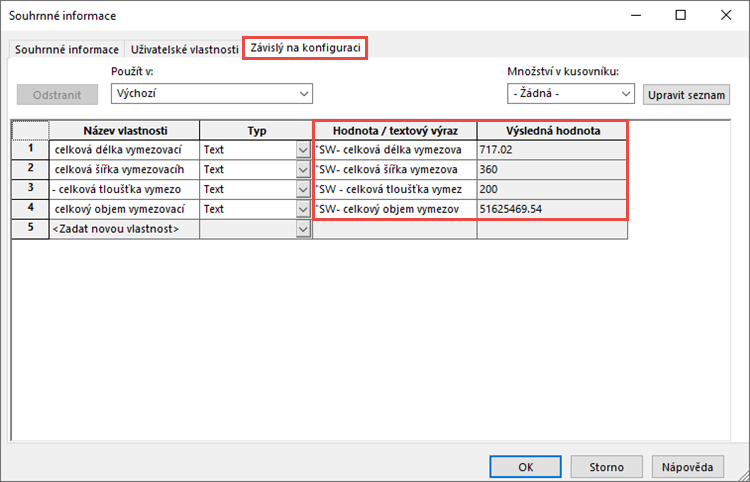Open Typ dropdown arrow in row 3
The height and width of the screenshot is (482, 750).
[304, 190]
